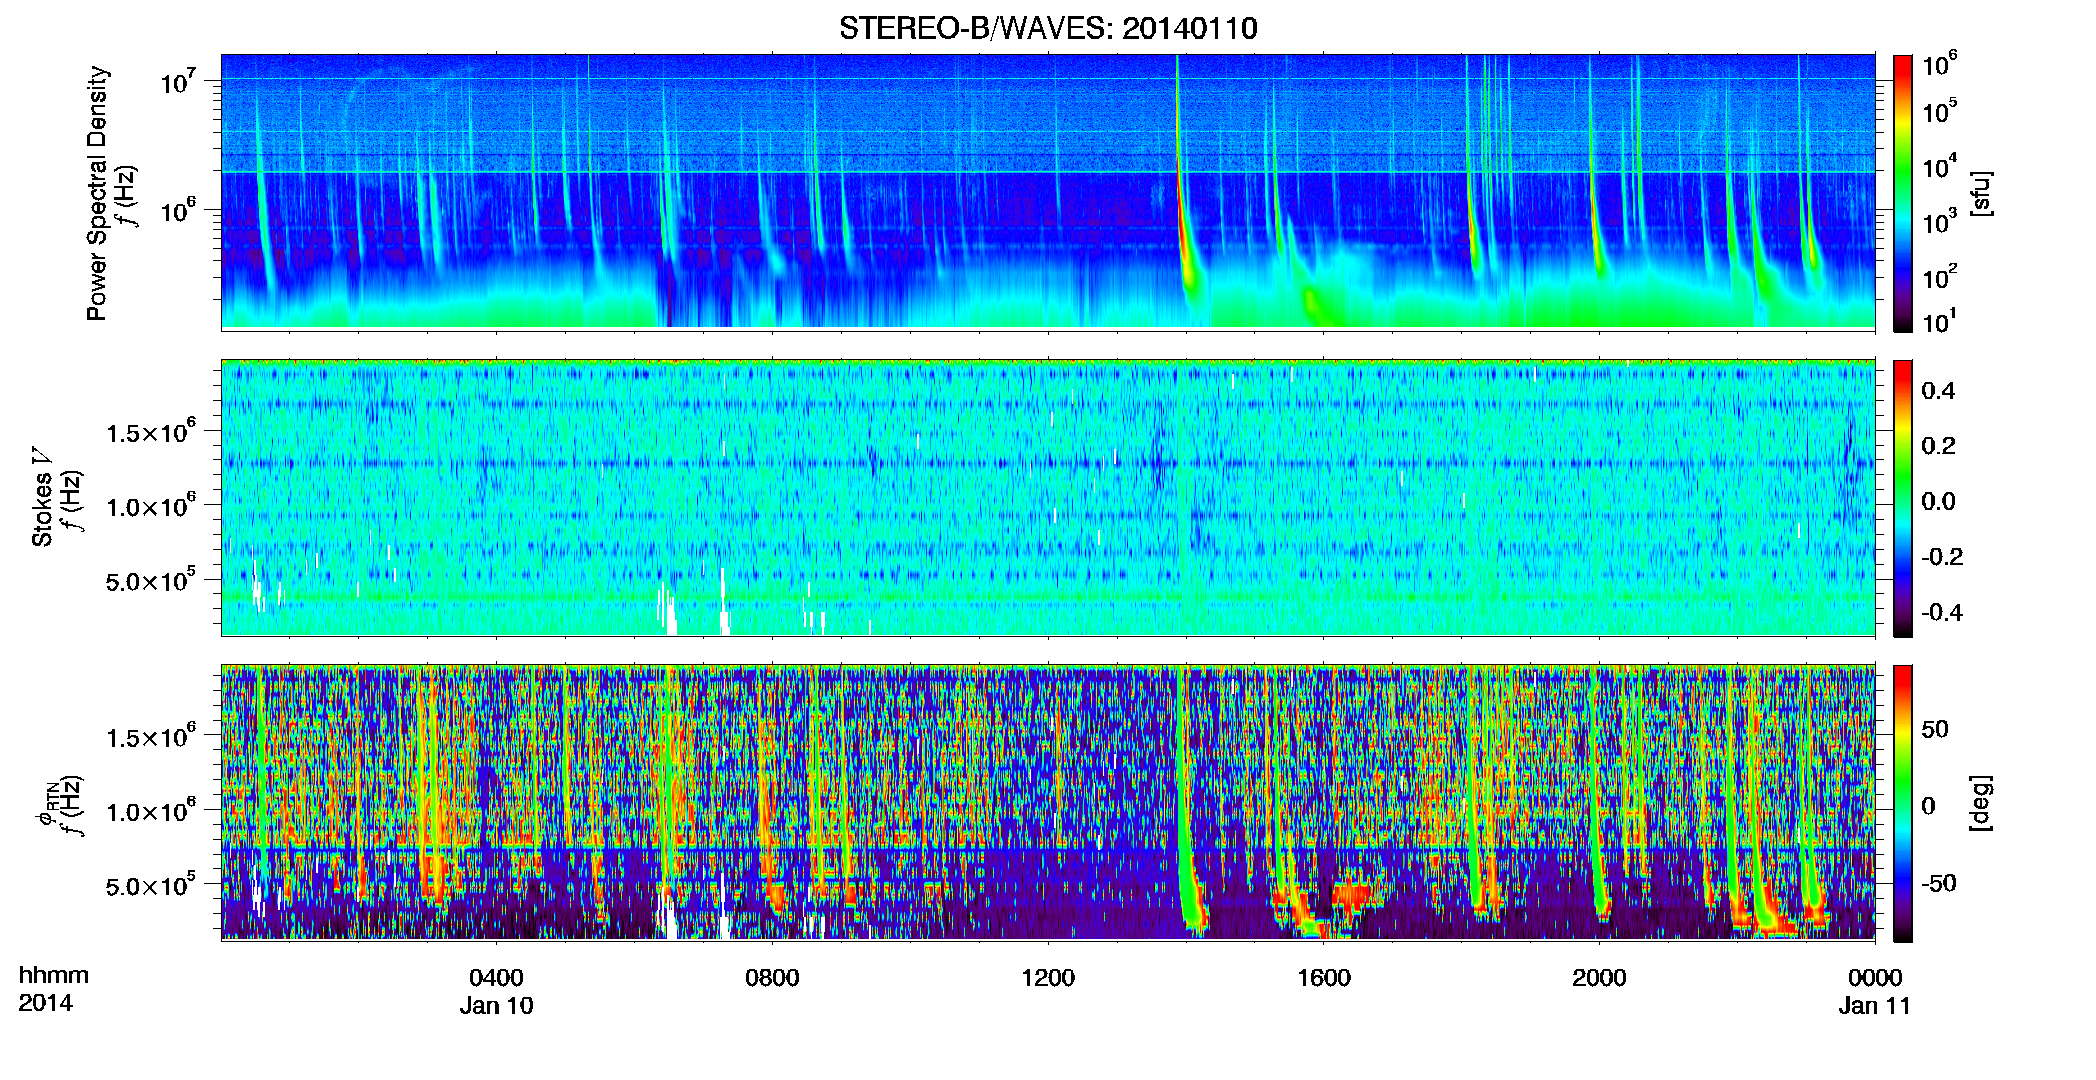Select the Stokes V color bar
The width and height of the screenshot is (2096, 1080).
point(1903,498)
